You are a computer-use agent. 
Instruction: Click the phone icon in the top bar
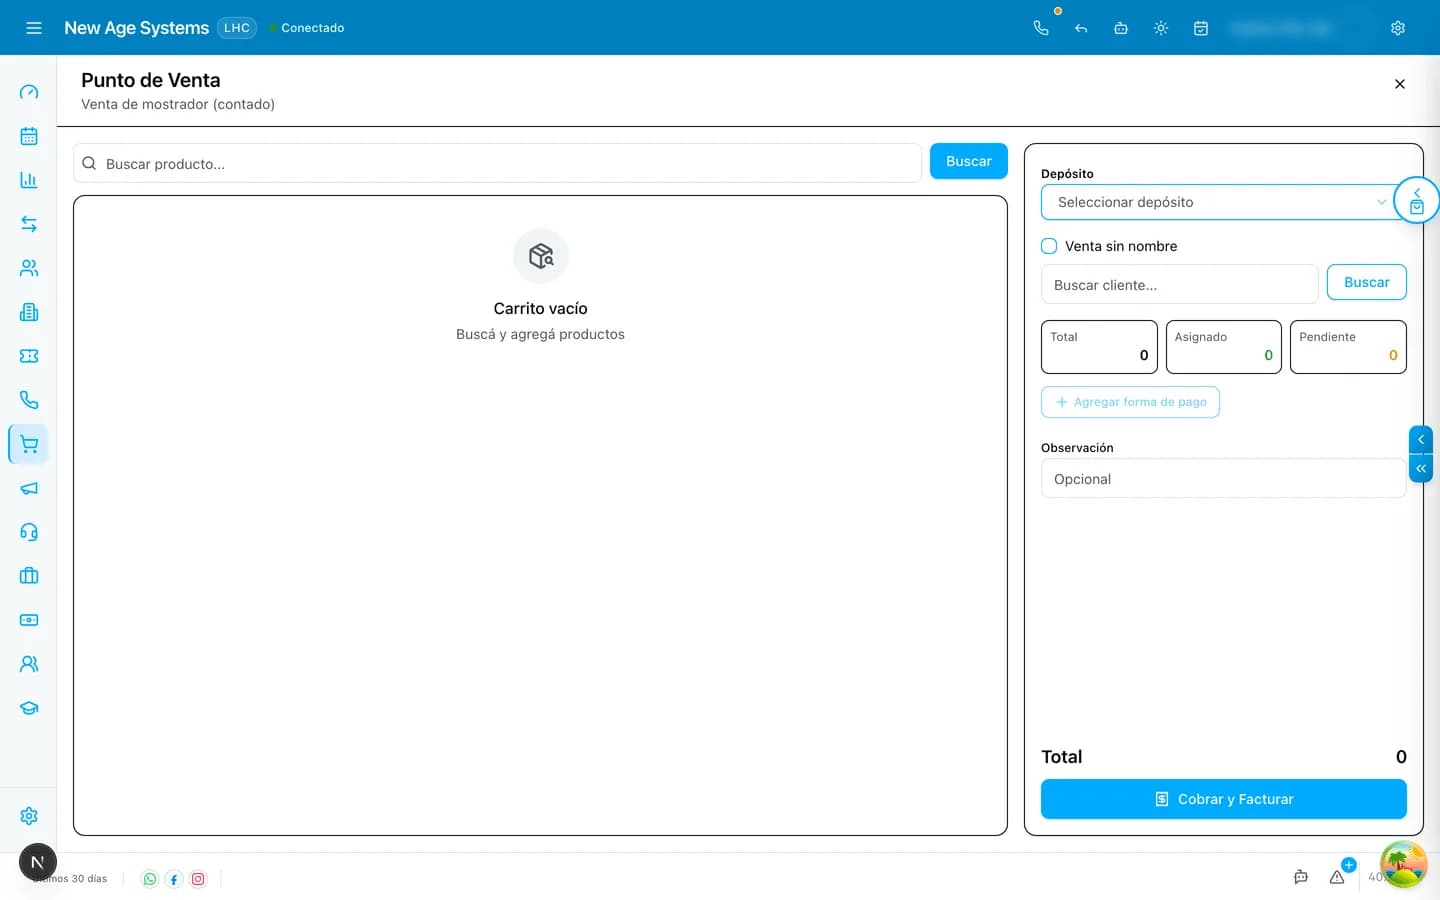pos(1041,28)
